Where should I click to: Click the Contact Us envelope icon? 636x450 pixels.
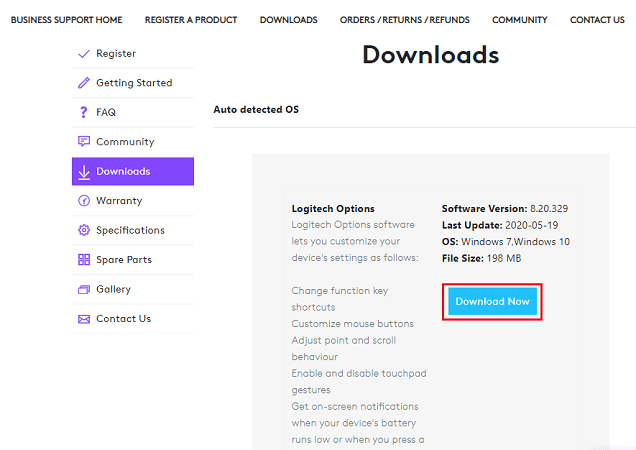84,319
